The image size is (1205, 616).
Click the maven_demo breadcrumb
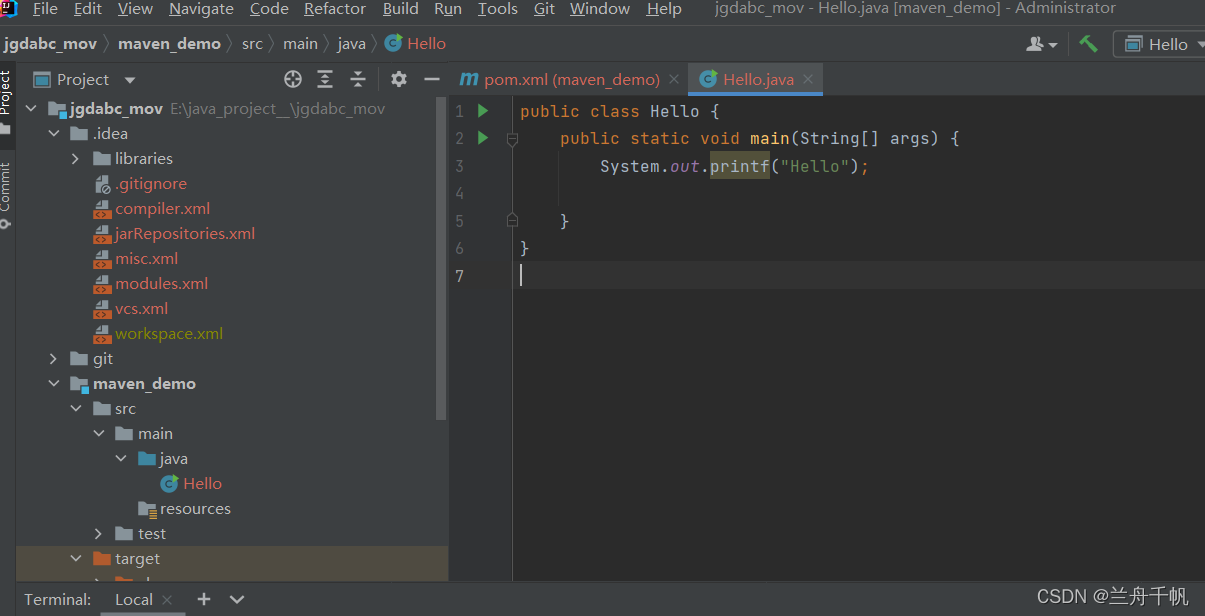pos(169,44)
